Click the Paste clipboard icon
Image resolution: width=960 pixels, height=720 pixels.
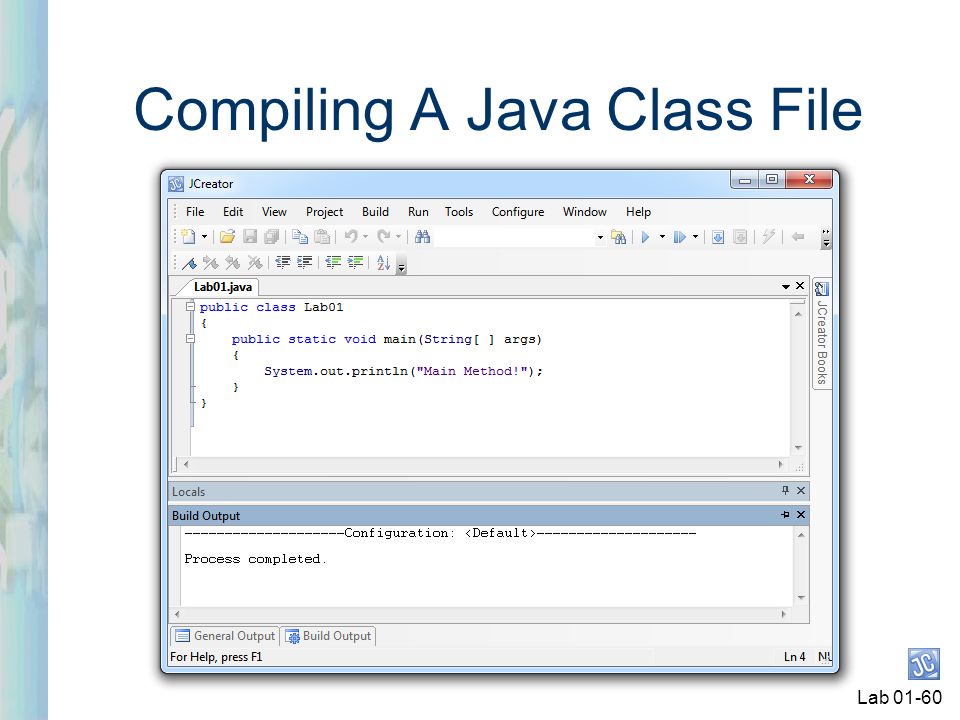click(322, 237)
